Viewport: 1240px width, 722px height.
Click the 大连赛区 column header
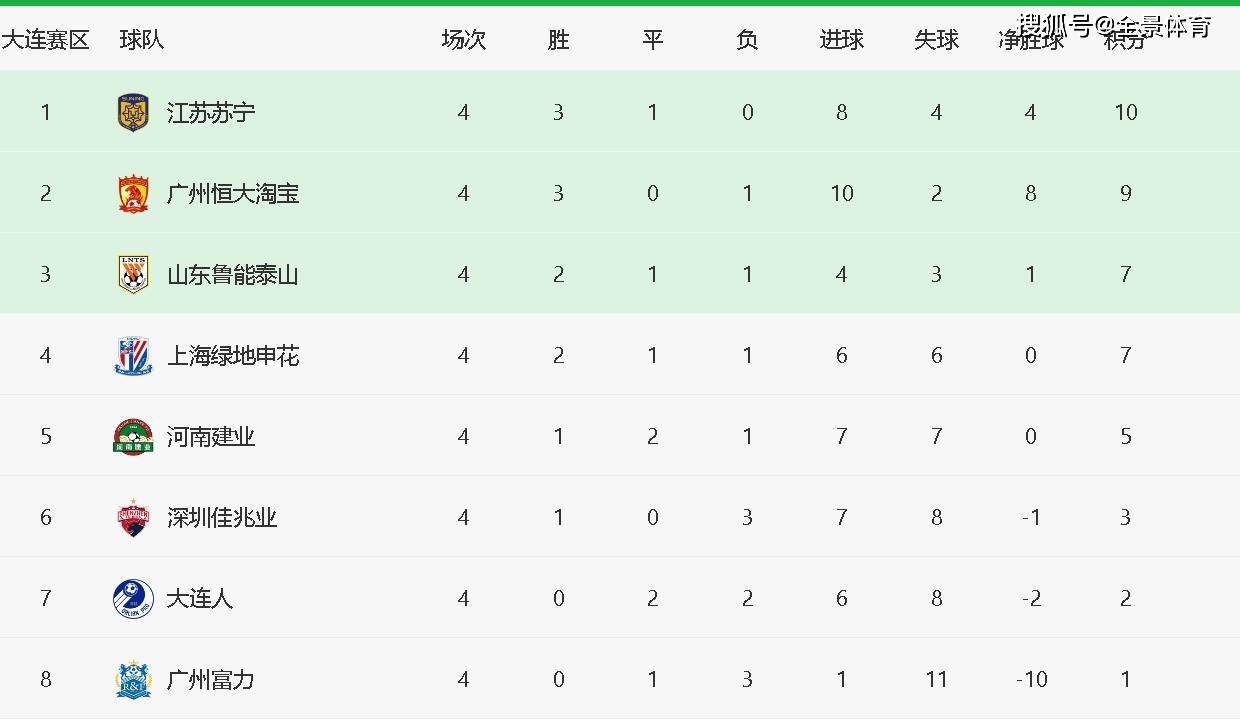tap(45, 40)
